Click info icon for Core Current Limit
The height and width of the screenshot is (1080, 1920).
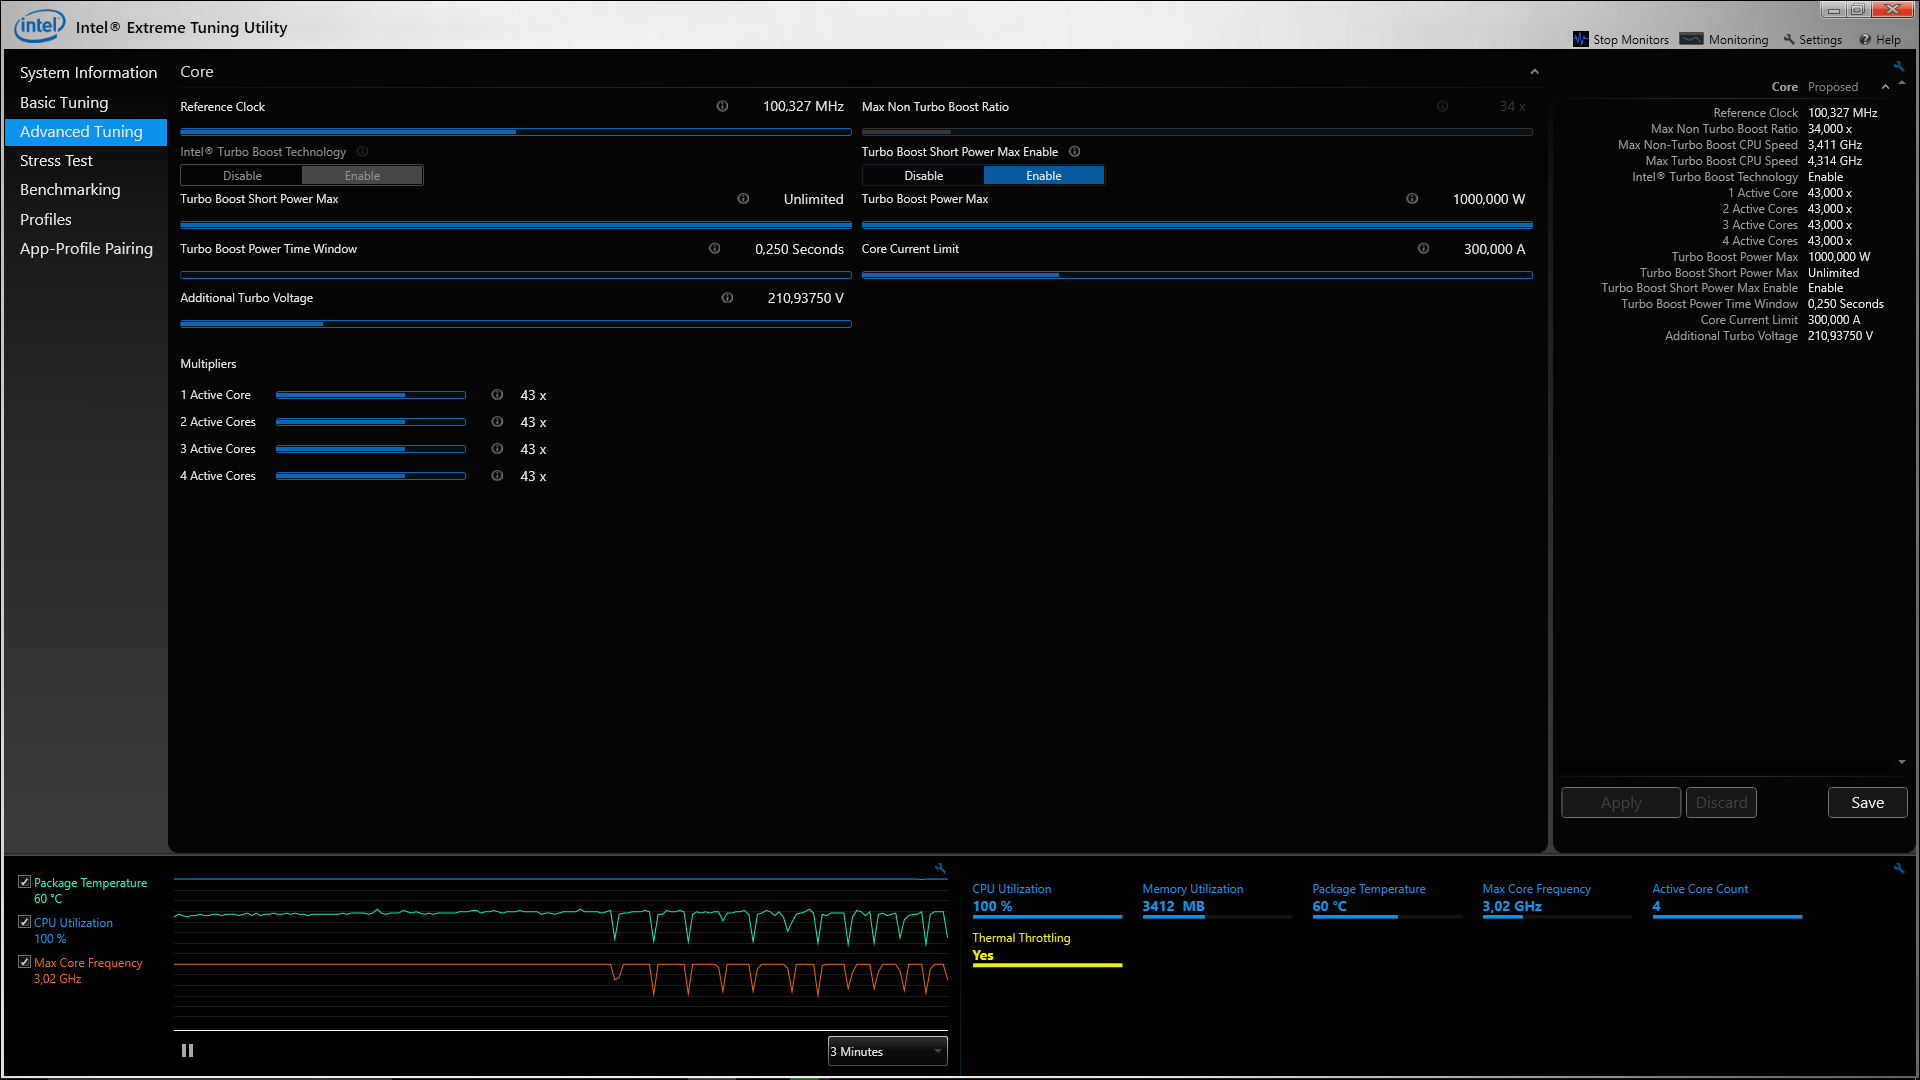pos(1423,248)
